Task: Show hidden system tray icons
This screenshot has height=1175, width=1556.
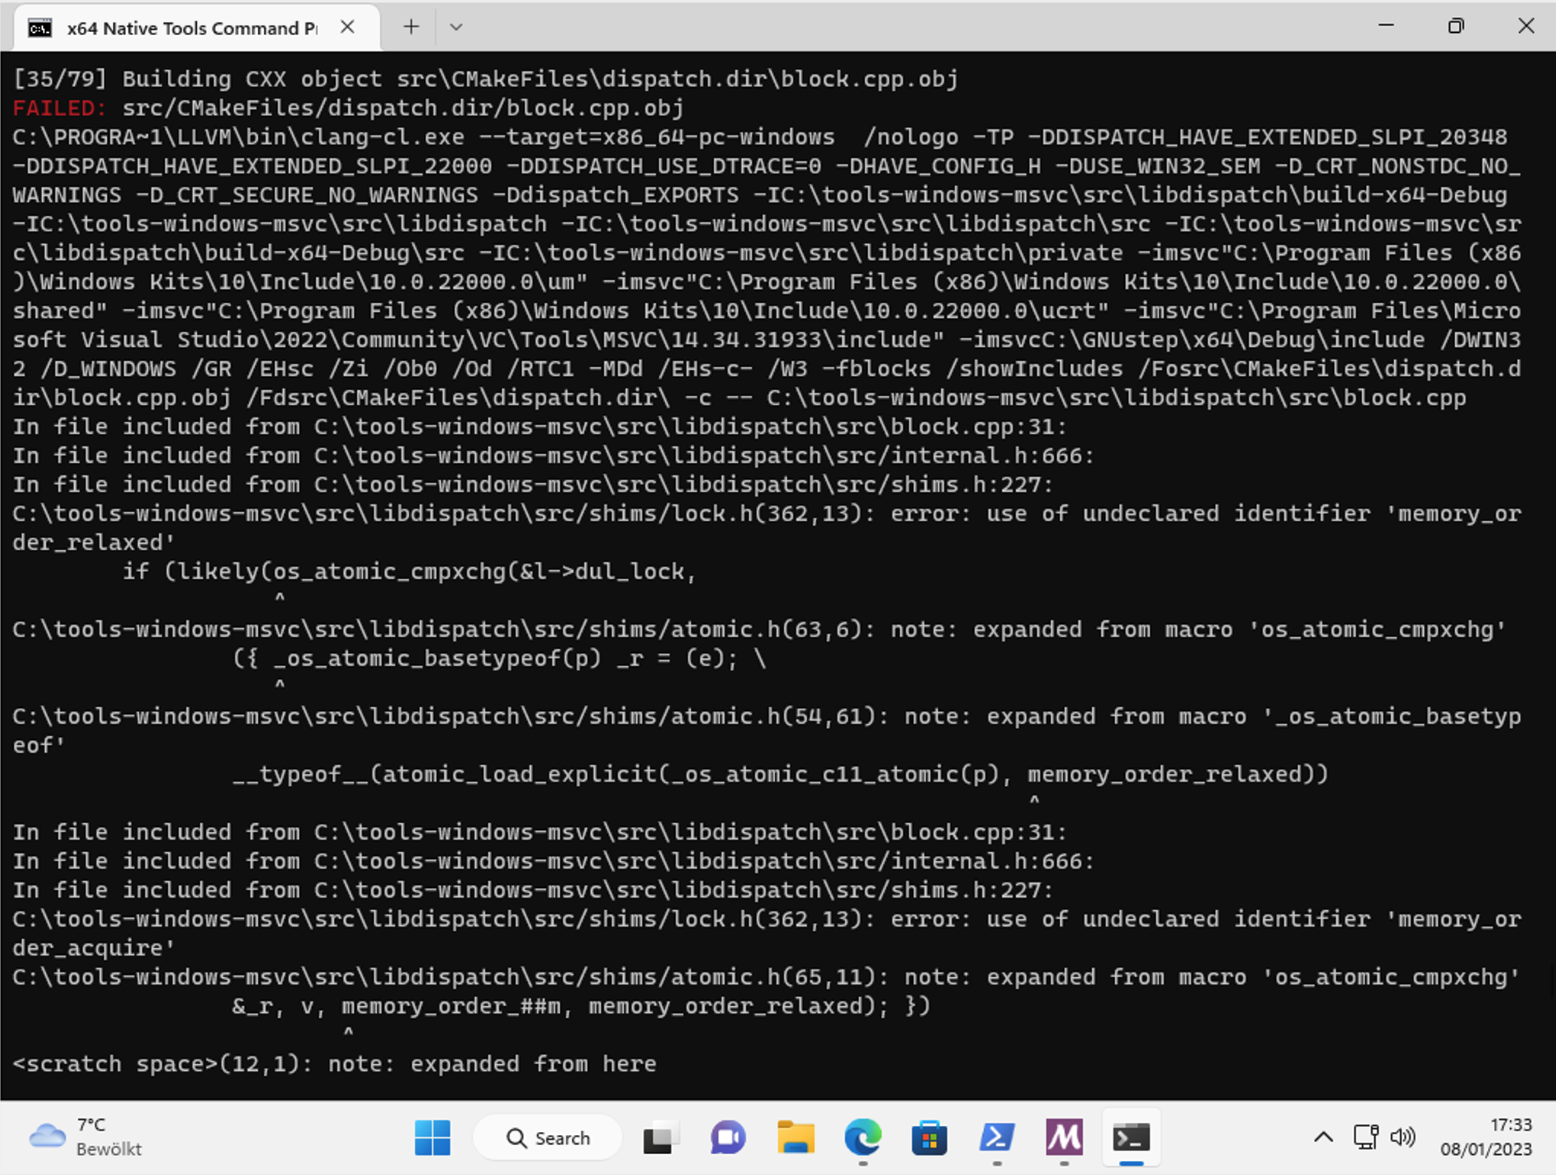Action: click(1323, 1137)
